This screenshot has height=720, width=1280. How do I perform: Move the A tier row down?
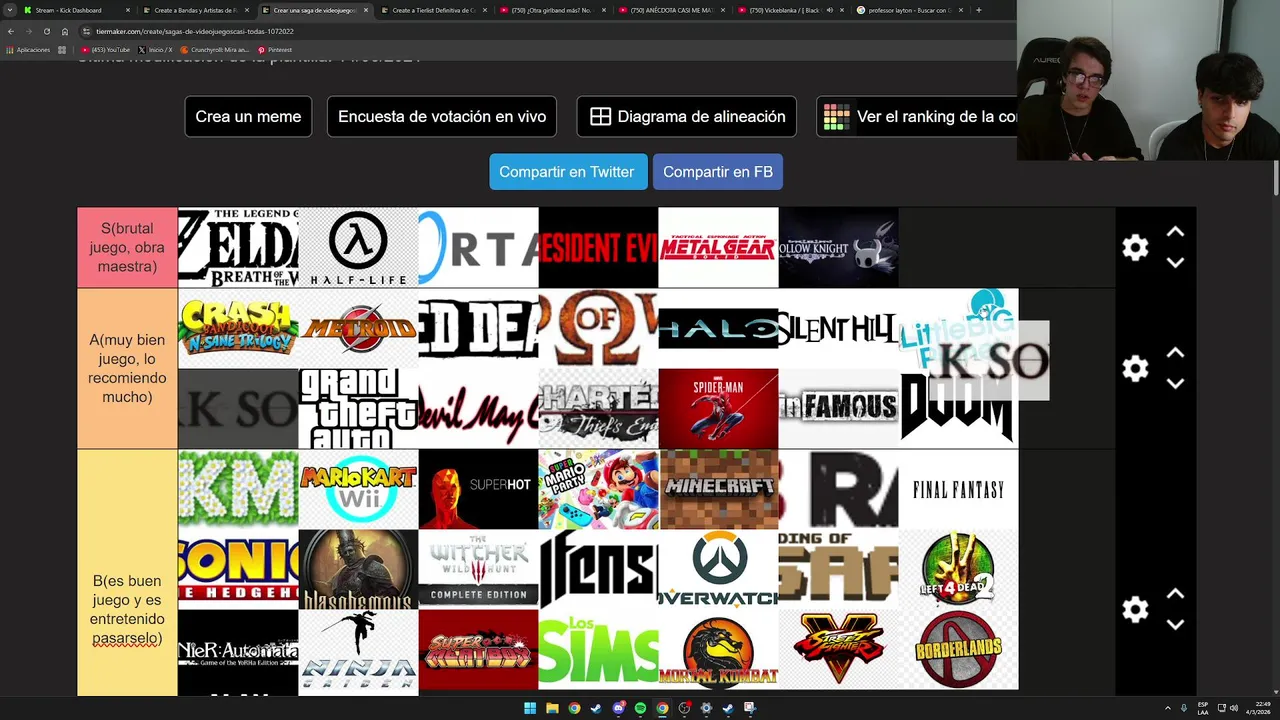tap(1175, 383)
